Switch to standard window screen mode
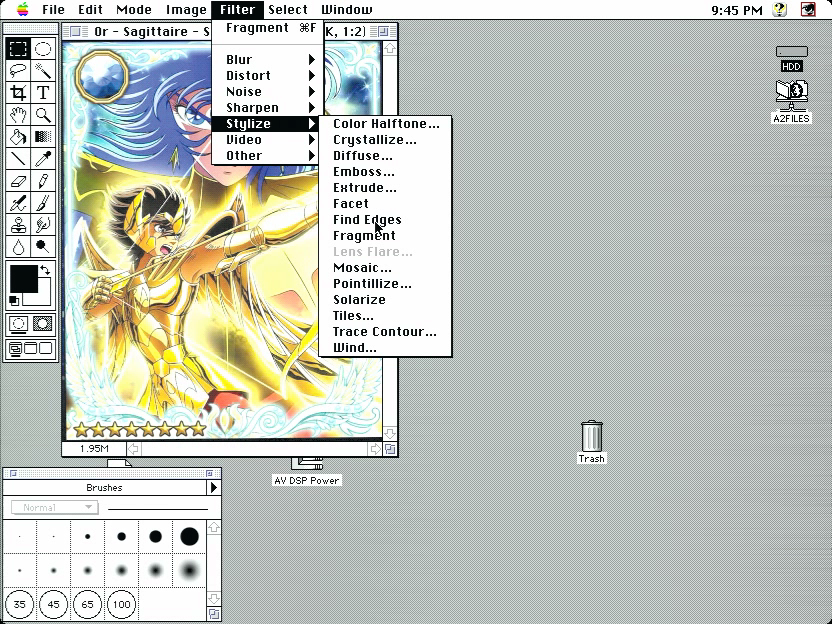This screenshot has height=624, width=832. [15, 349]
